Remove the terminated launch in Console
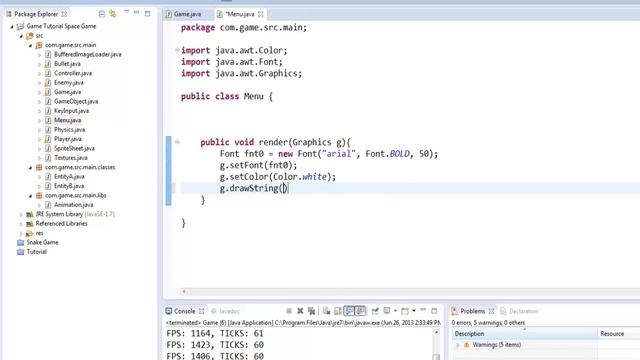The width and height of the screenshot is (640, 360). pos(300,311)
